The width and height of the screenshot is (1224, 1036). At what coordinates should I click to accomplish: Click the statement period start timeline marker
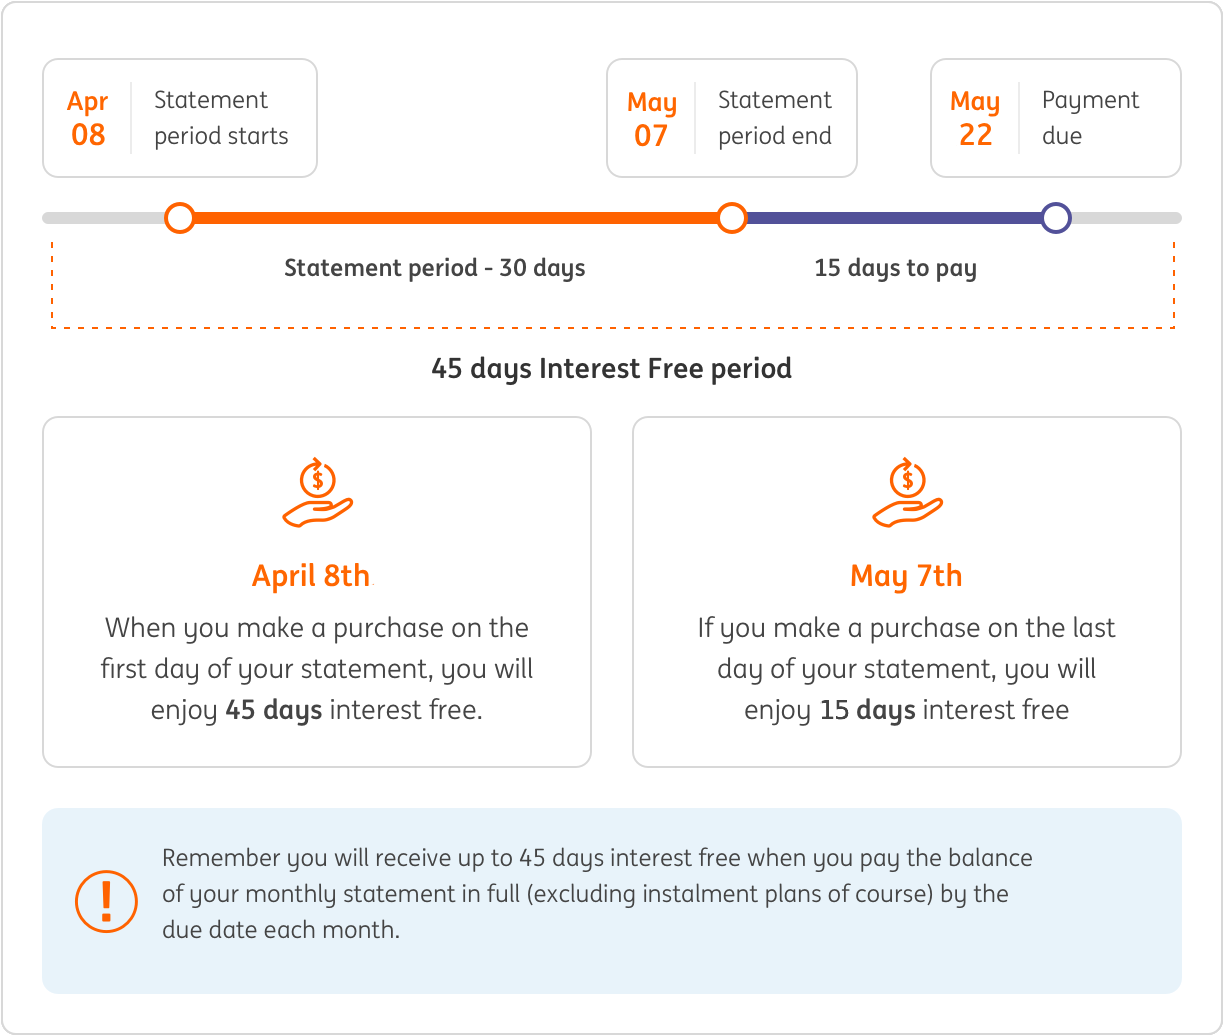coord(180,217)
